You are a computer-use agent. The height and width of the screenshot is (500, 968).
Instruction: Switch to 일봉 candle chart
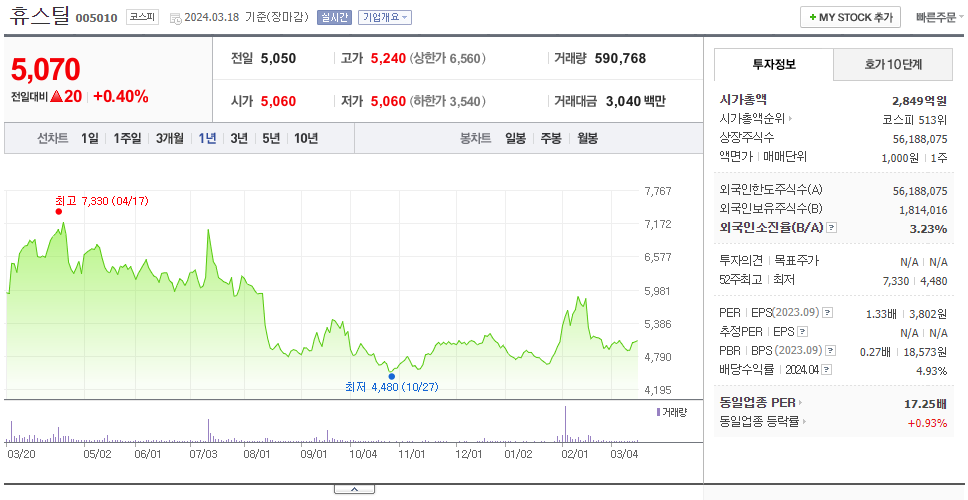[x=515, y=138]
